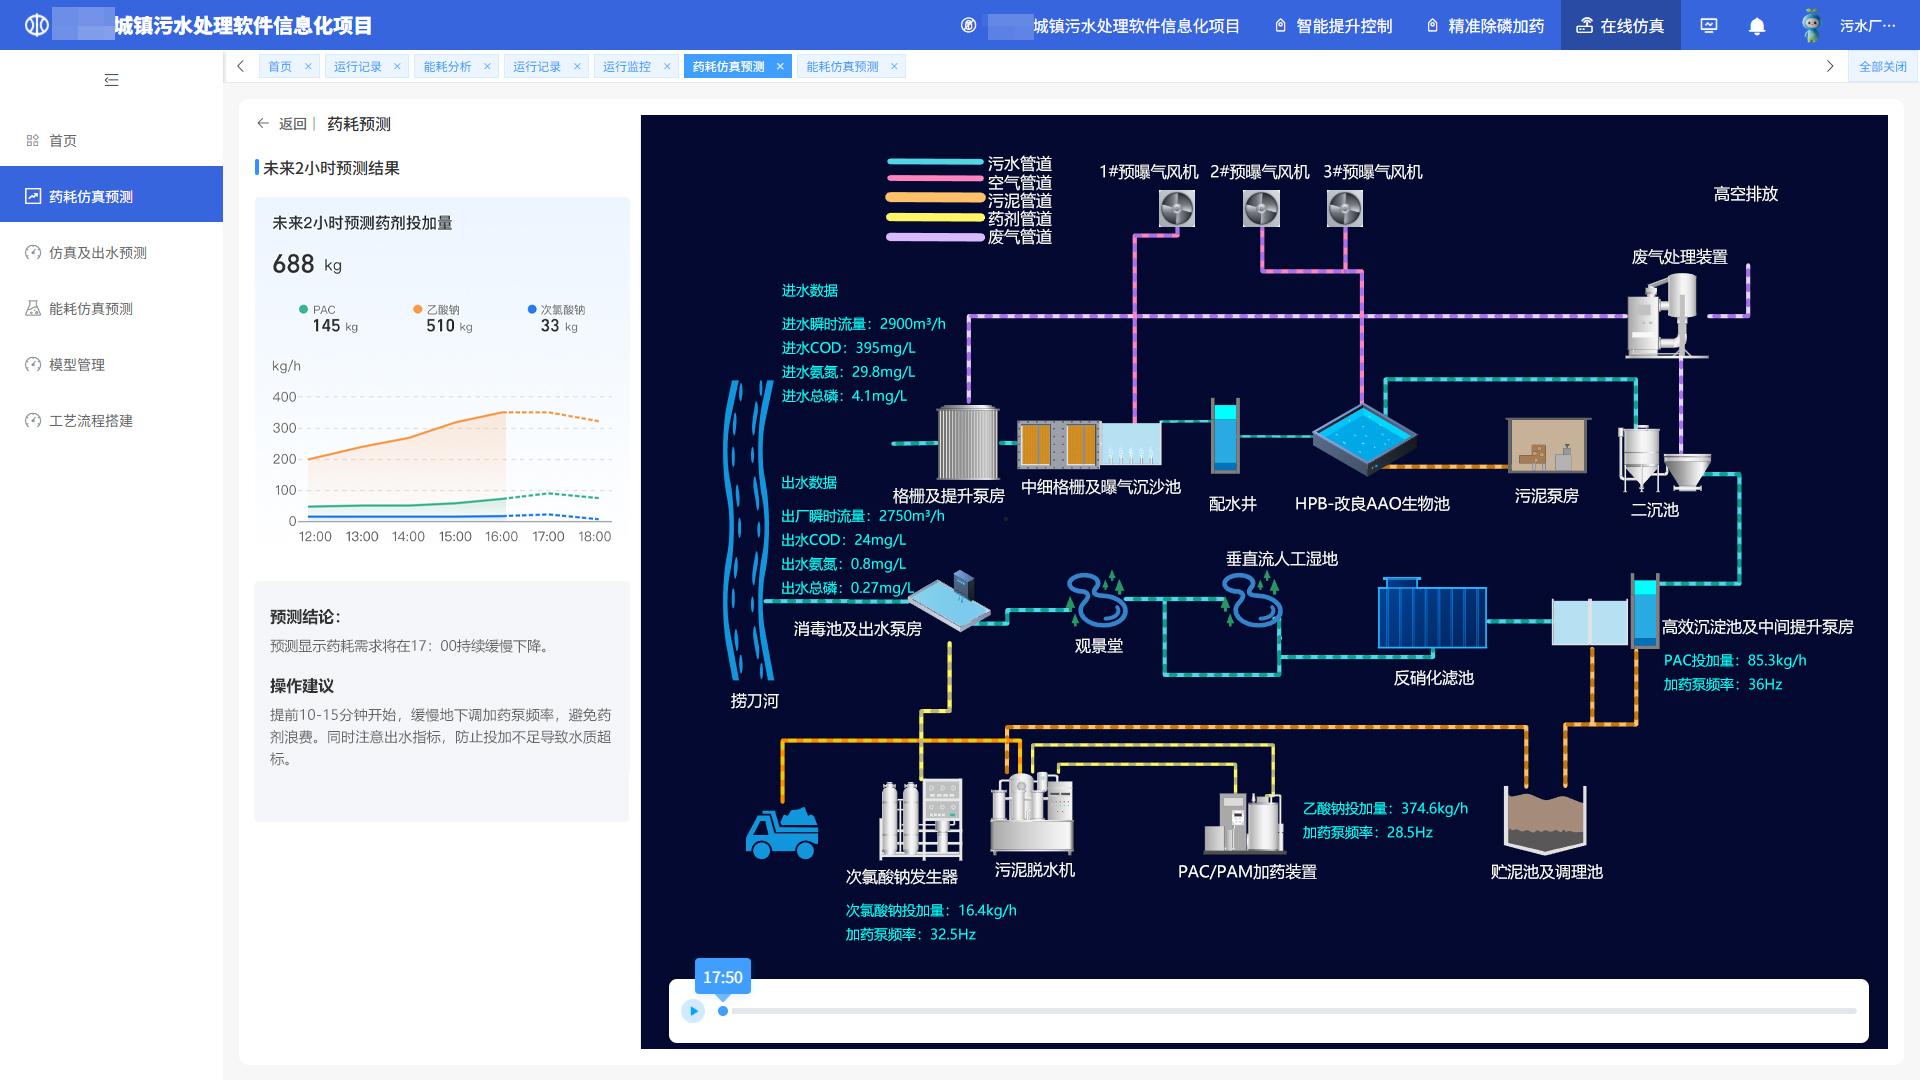
Task: Toggle the 次氯酸钠 legend series
Action: click(561, 310)
